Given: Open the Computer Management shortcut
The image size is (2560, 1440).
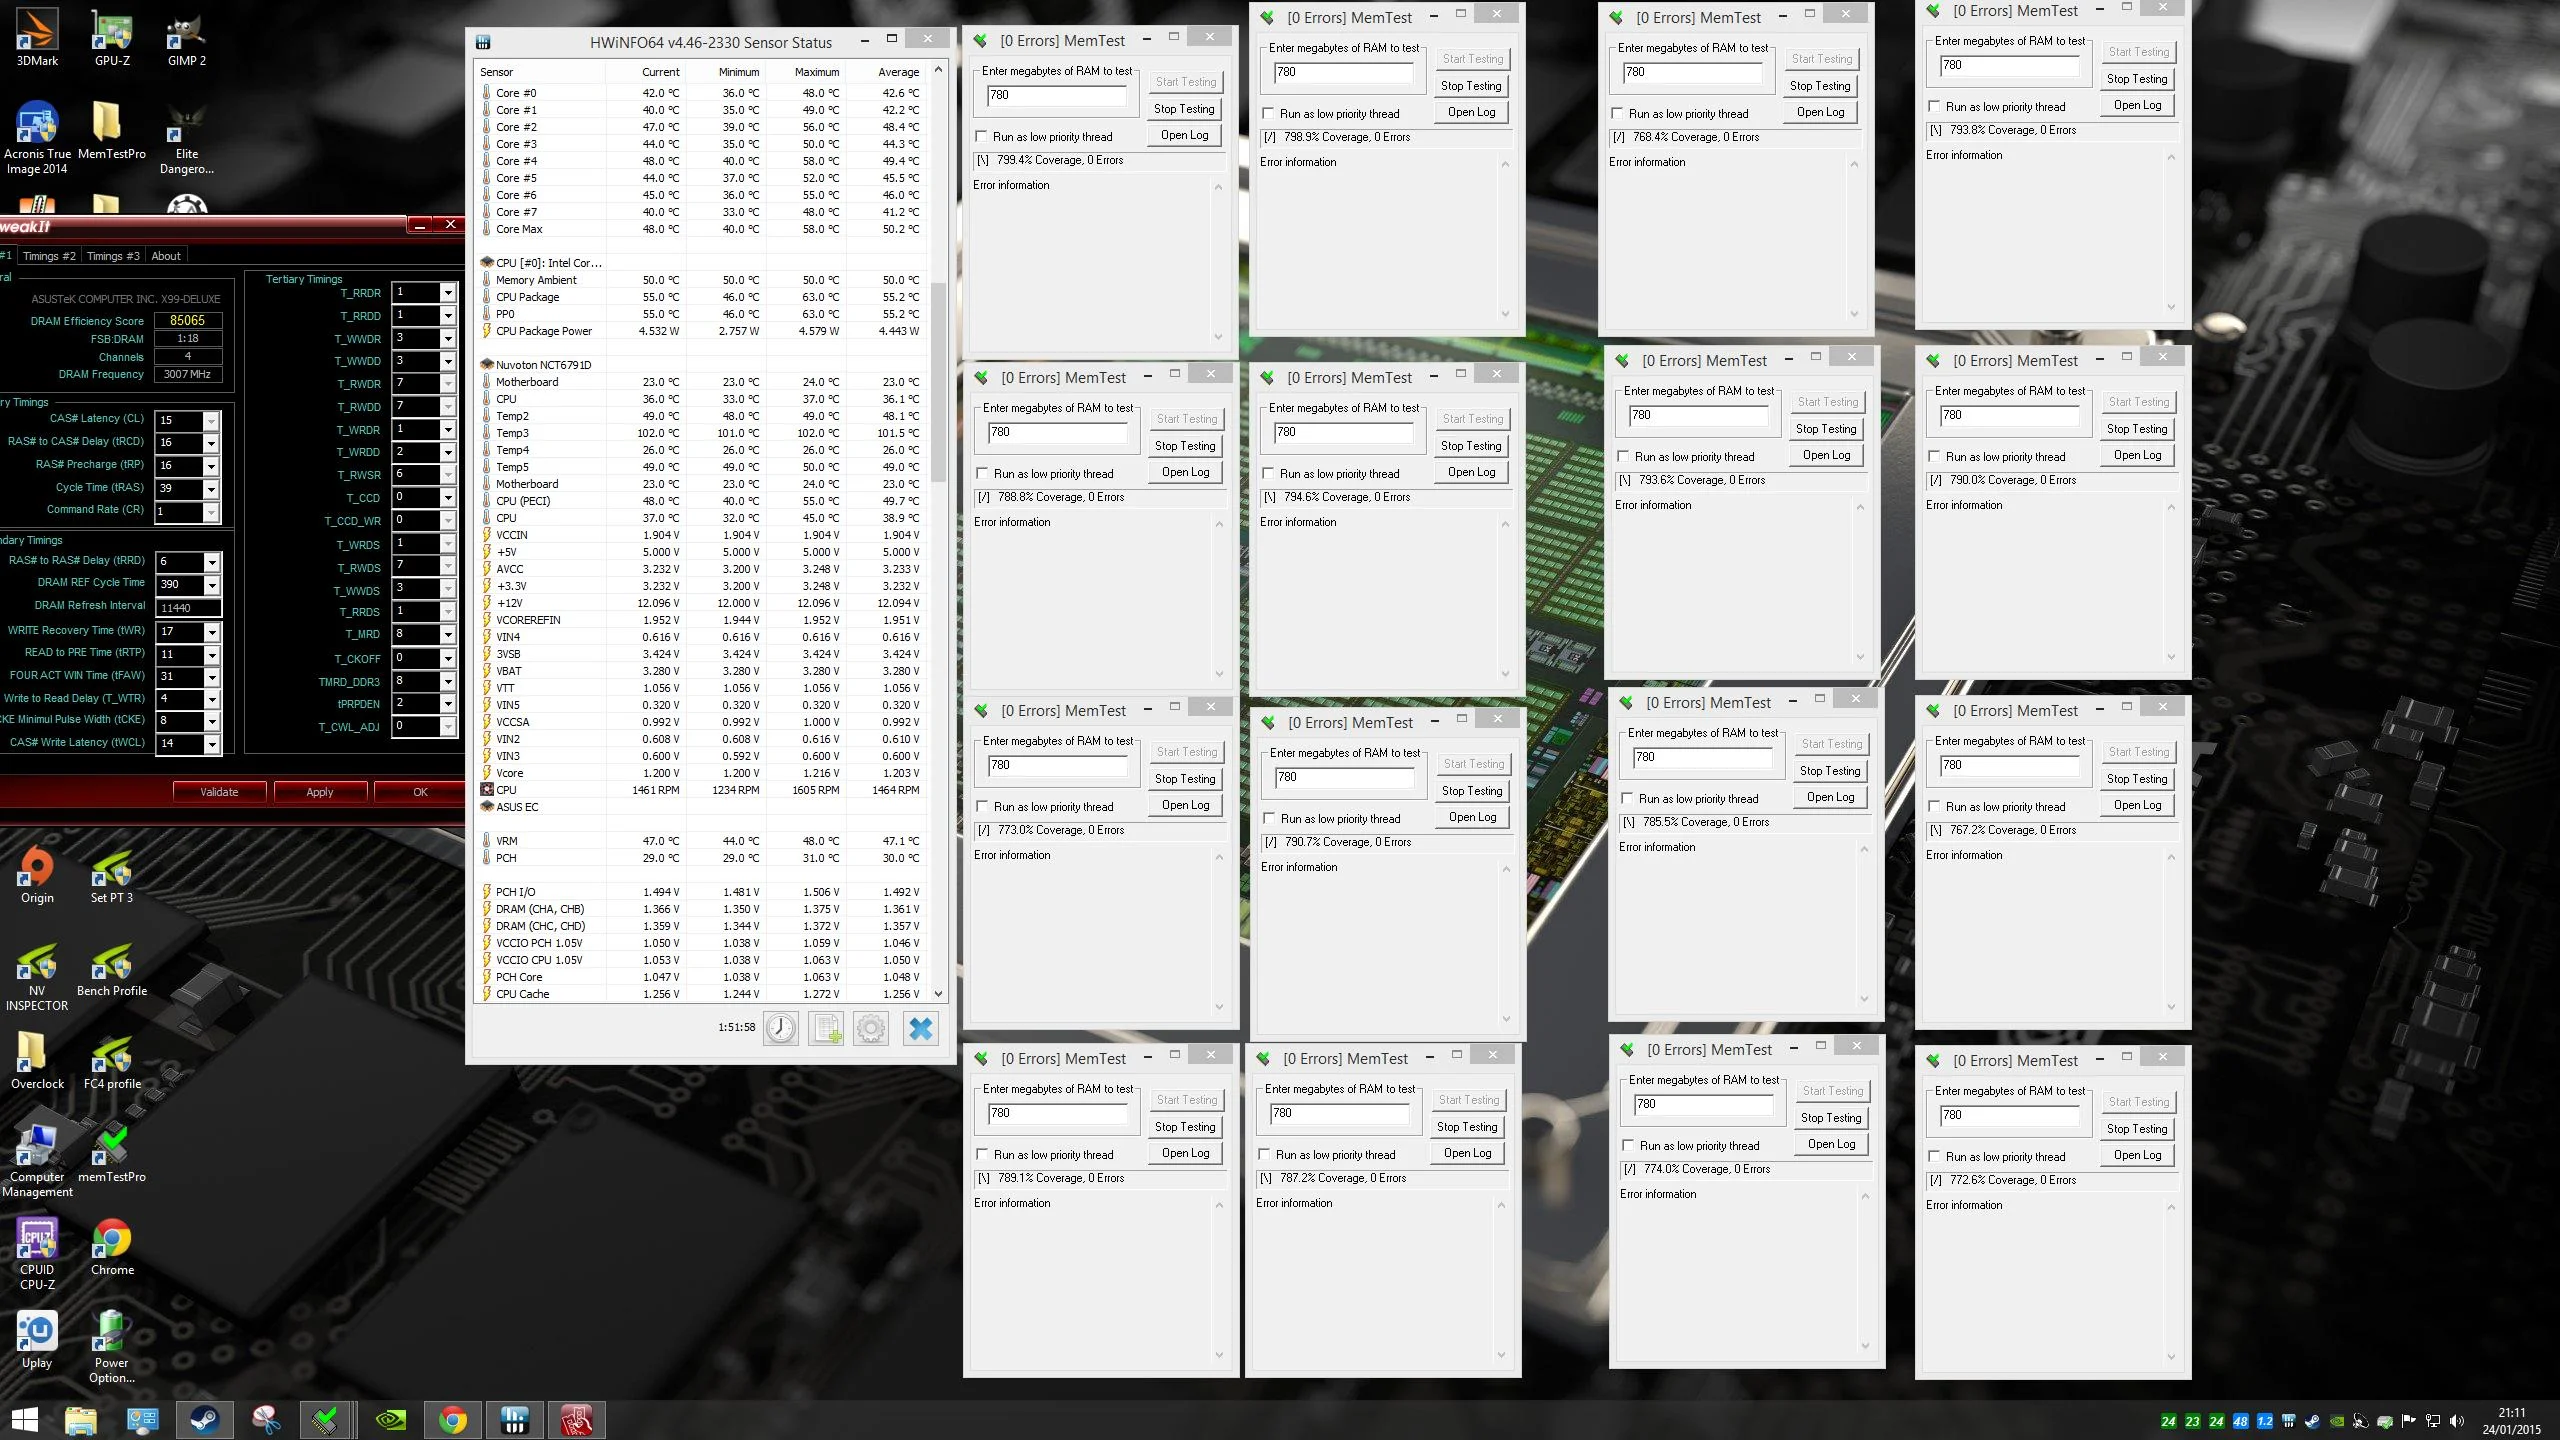Looking at the screenshot, I should click(x=37, y=1160).
